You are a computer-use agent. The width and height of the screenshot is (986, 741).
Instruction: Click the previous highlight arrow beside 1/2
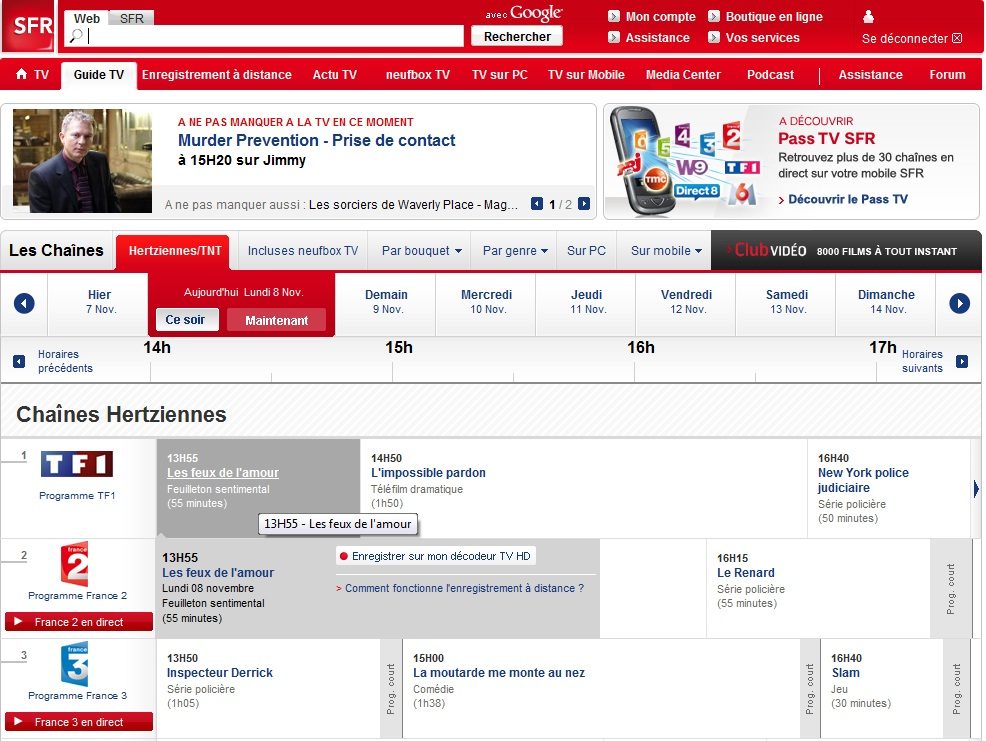tap(536, 204)
